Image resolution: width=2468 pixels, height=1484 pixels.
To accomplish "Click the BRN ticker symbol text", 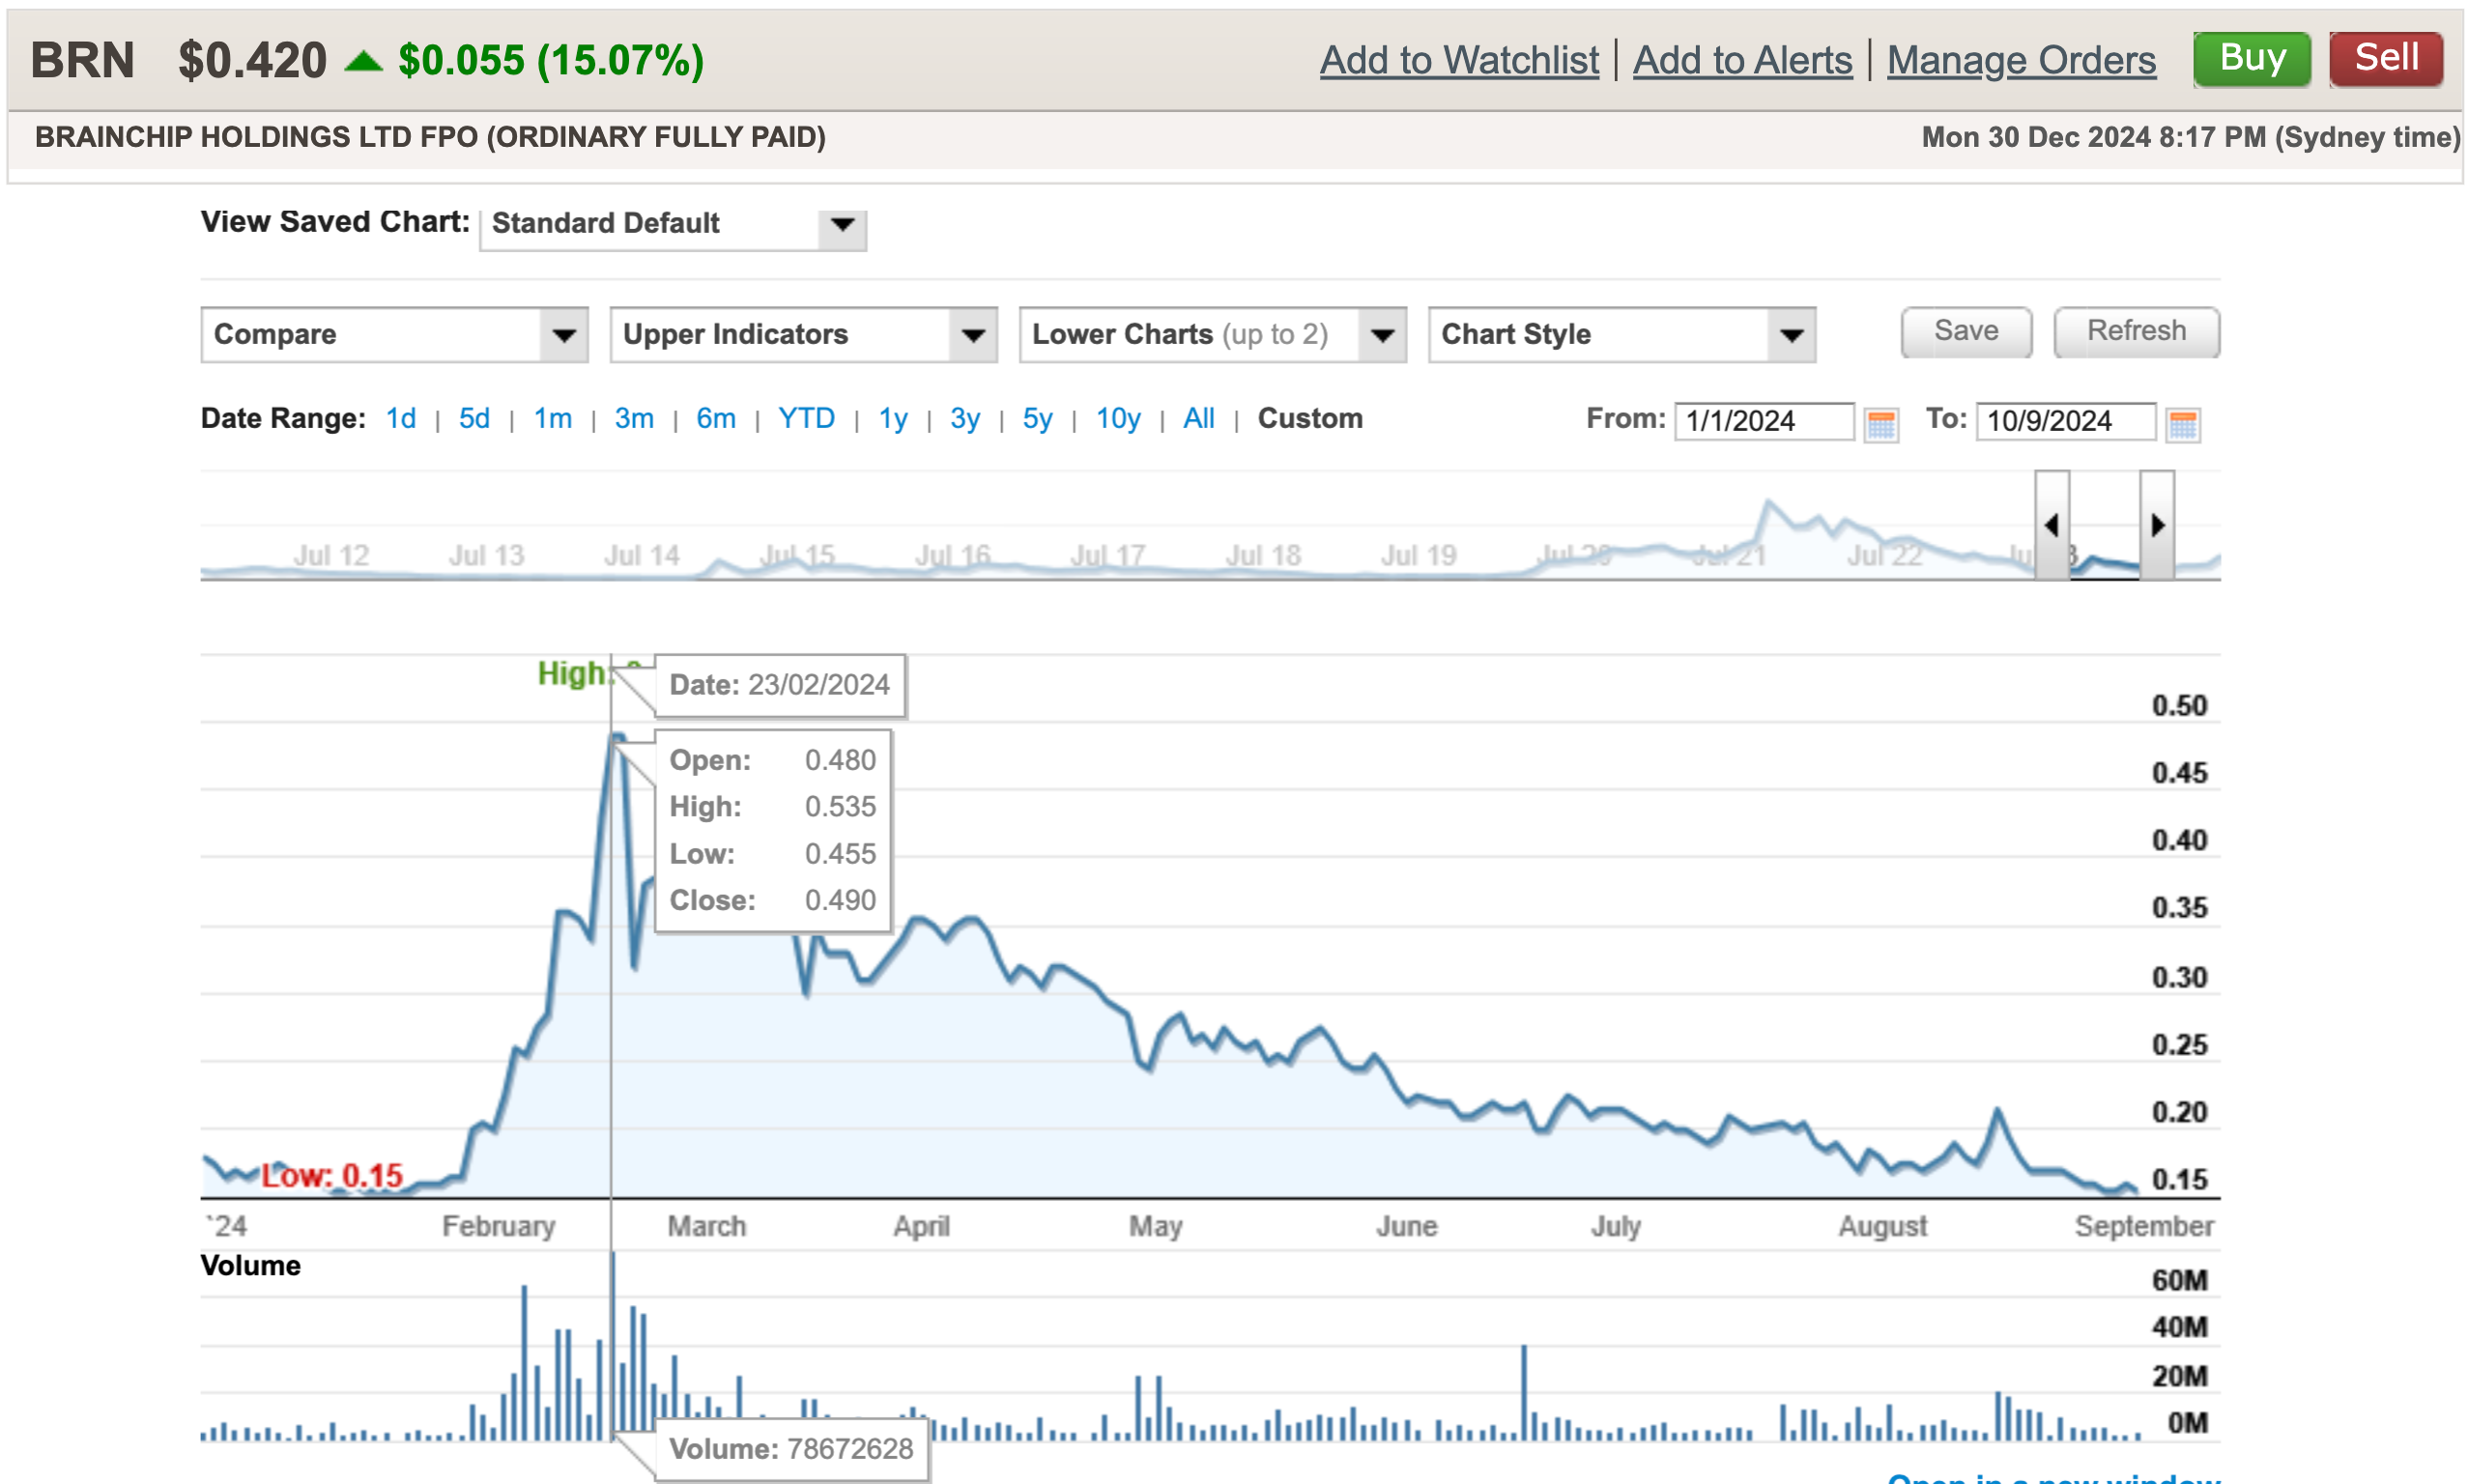I will [82, 61].
